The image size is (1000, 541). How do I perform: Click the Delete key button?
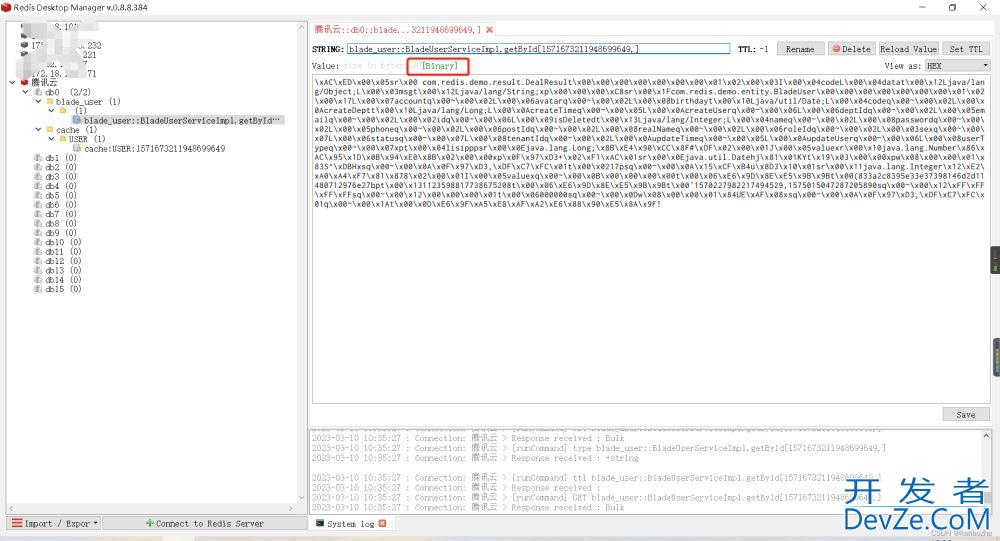coord(851,49)
